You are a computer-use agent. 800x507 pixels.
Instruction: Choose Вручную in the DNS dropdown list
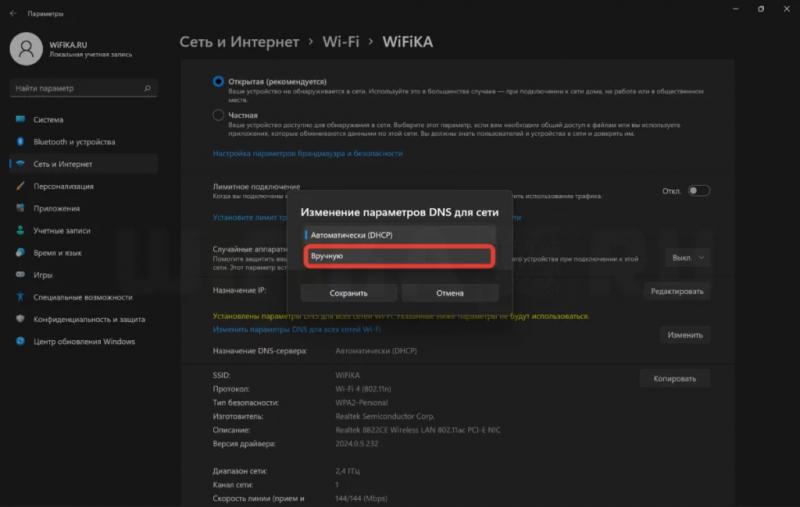tap(398, 257)
